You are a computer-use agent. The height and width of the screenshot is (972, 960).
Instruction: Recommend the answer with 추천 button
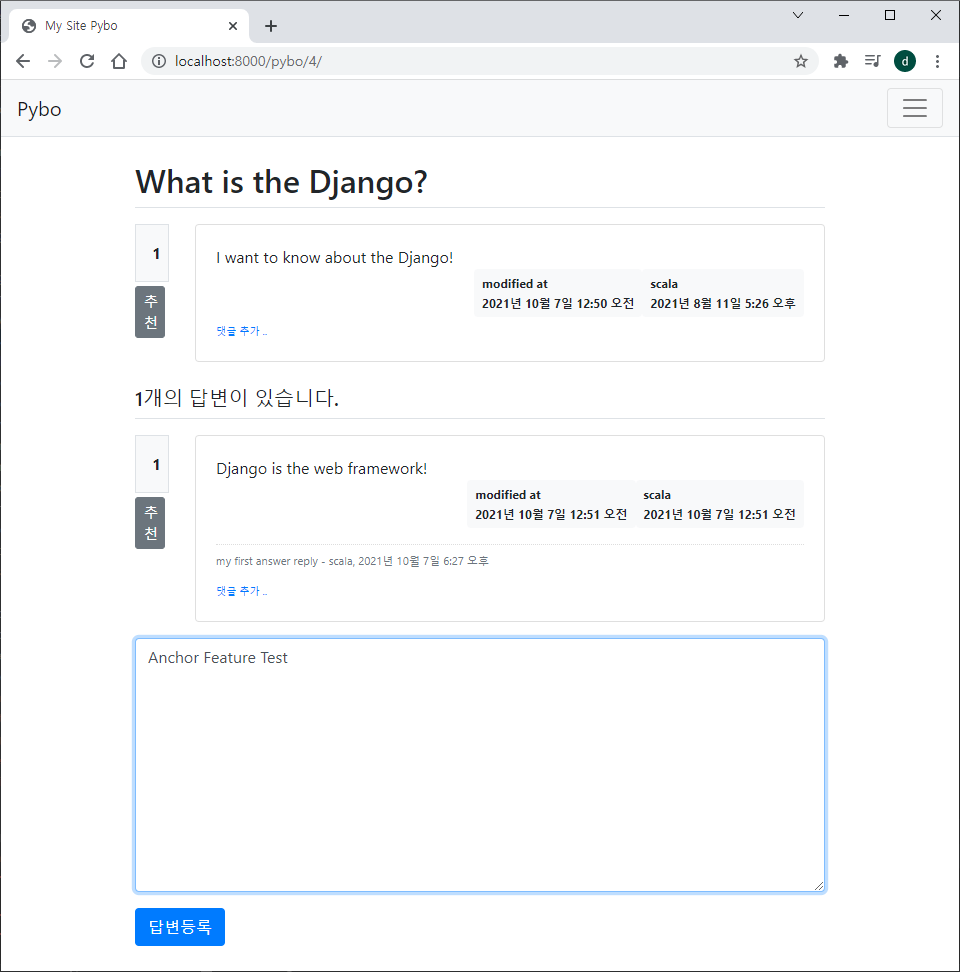150,523
